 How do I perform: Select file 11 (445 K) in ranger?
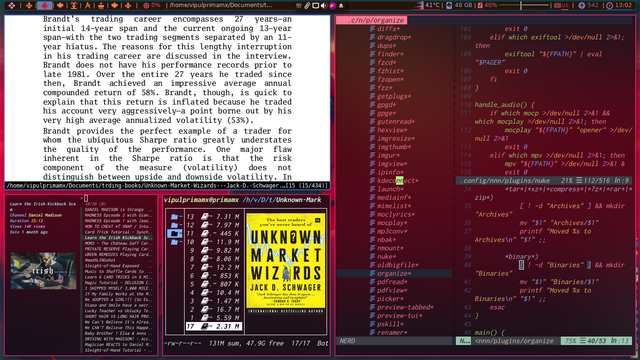click(213, 233)
